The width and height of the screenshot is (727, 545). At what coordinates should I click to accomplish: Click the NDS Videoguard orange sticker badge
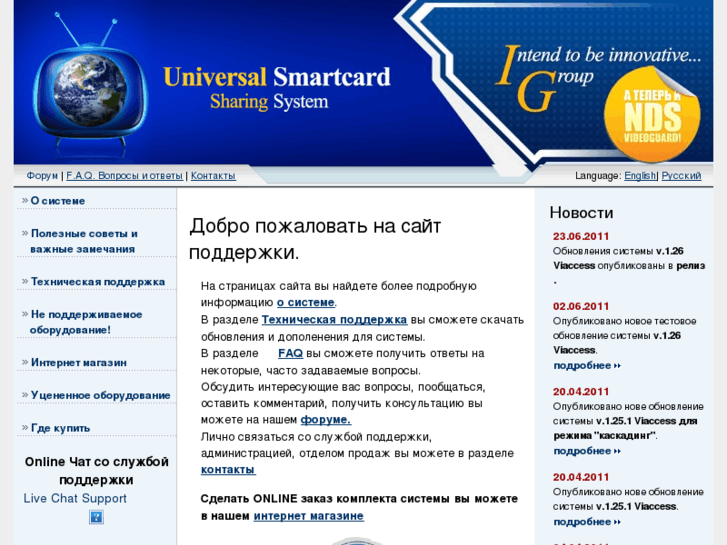tap(652, 114)
